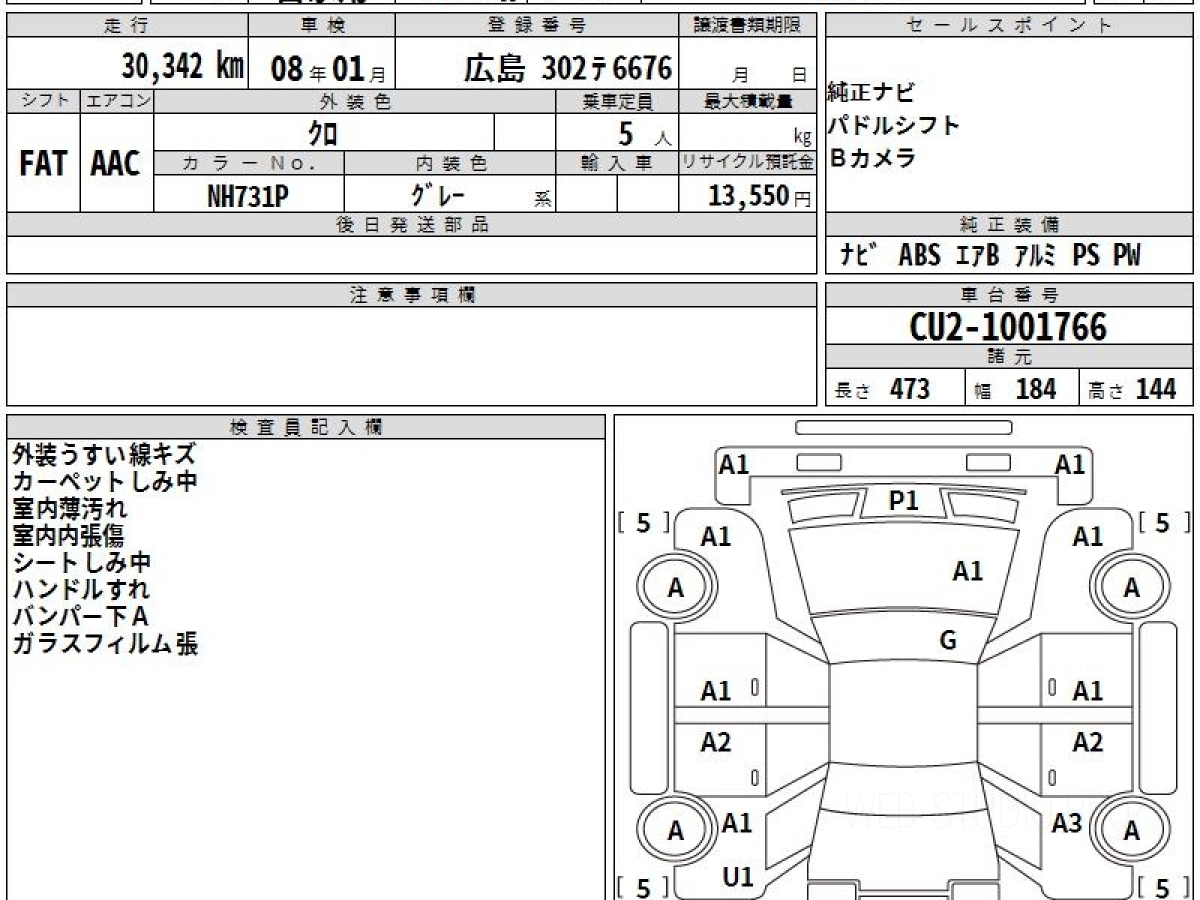This screenshot has width=1200, height=900.
Task: Click the カラーNo. label
Action: [249, 163]
